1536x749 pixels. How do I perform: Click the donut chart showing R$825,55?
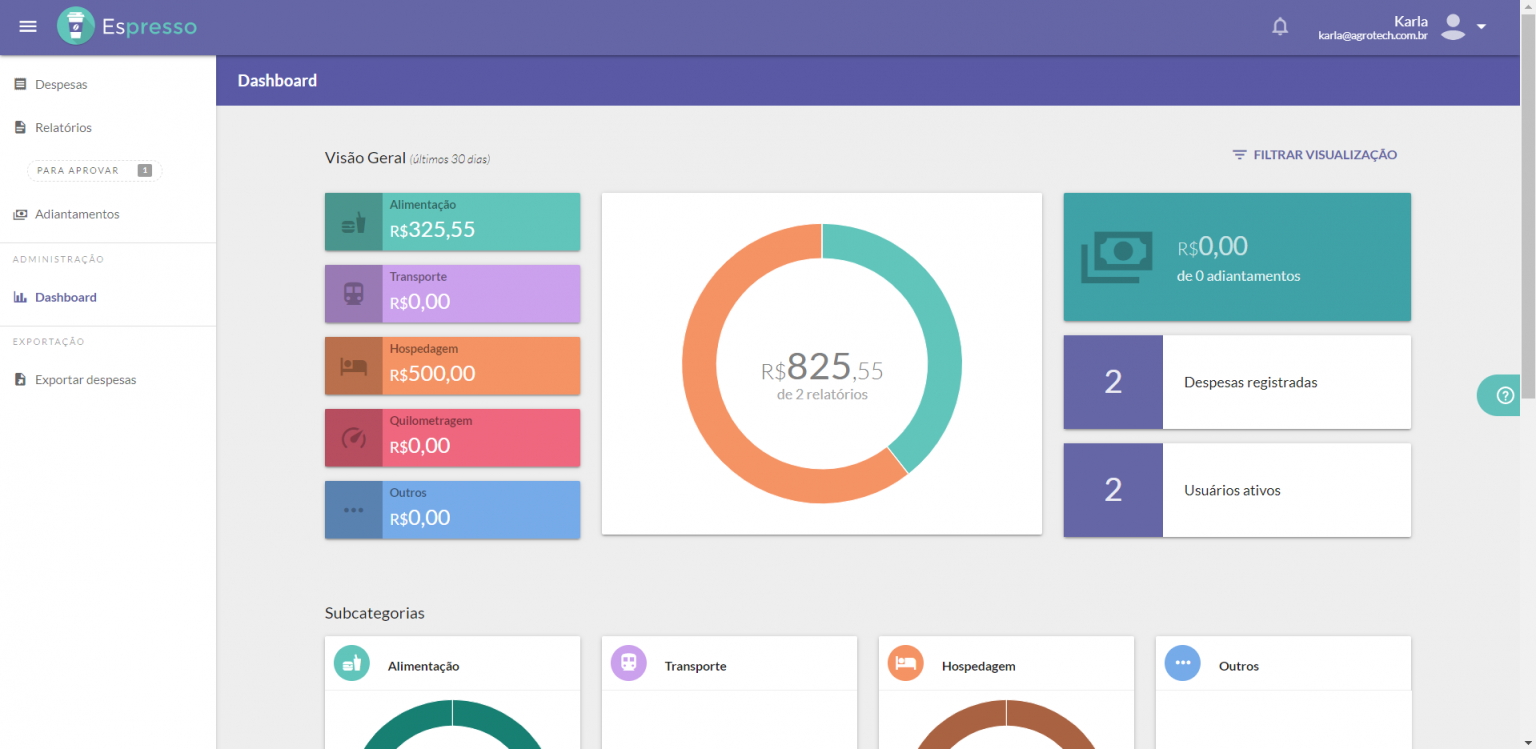pyautogui.click(x=821, y=363)
